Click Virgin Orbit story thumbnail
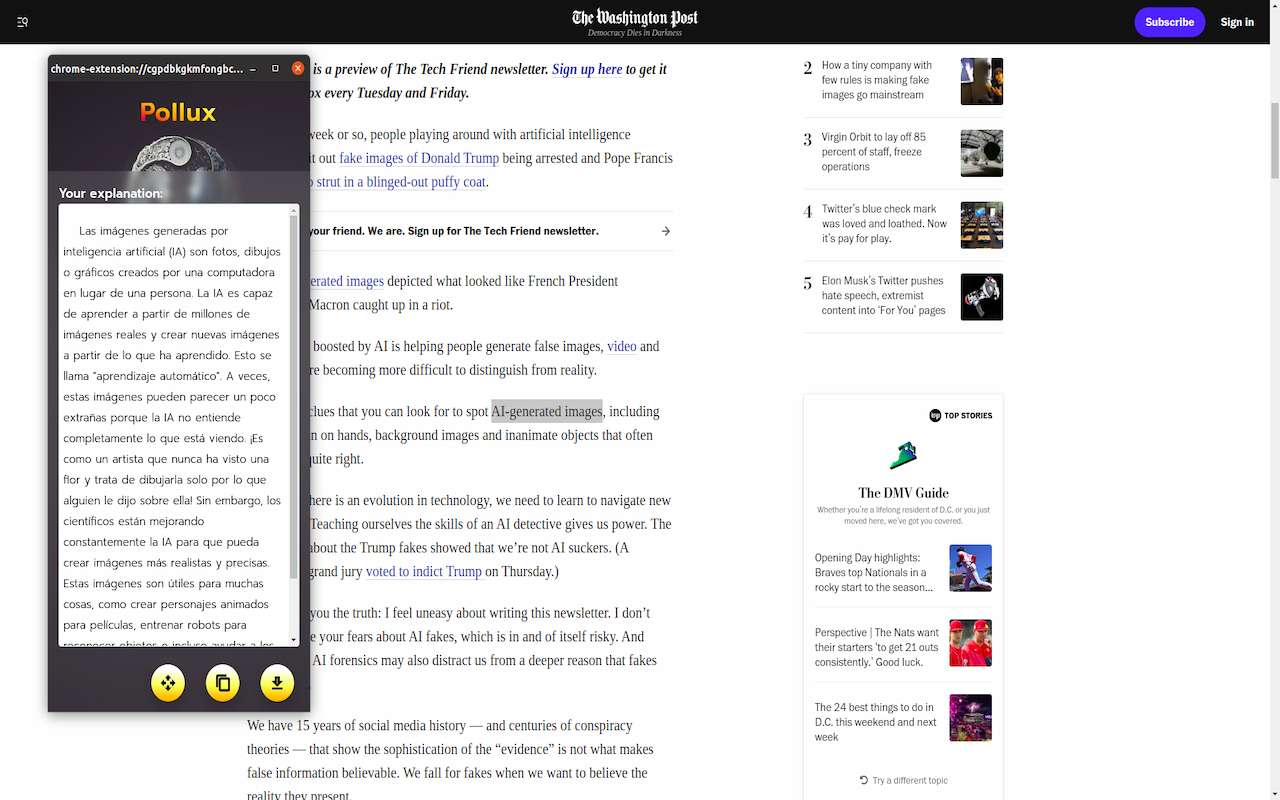The height and width of the screenshot is (800, 1280). tap(982, 153)
